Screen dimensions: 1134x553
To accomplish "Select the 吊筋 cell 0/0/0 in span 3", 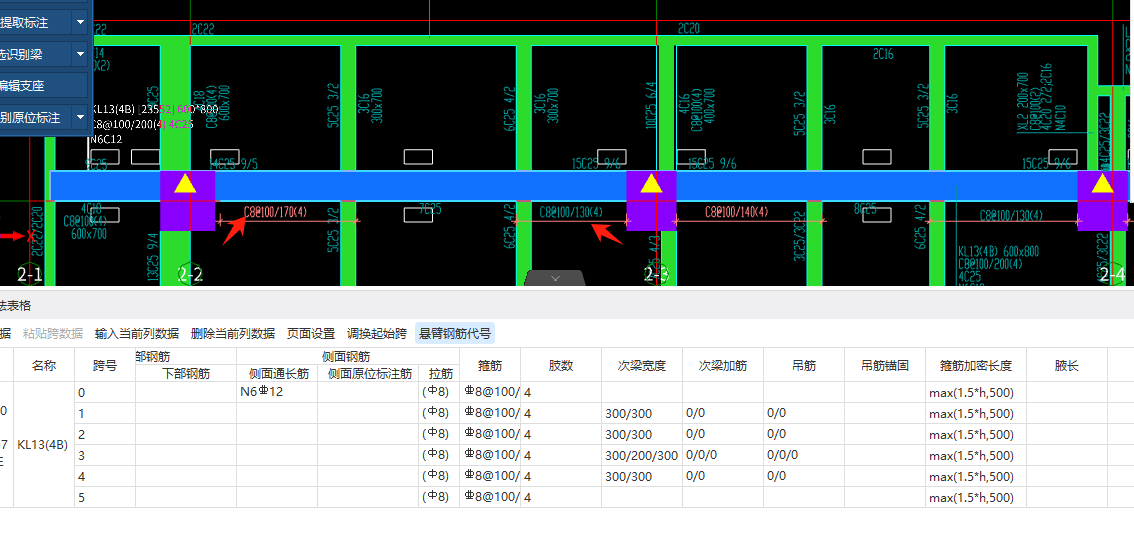I will (x=803, y=455).
